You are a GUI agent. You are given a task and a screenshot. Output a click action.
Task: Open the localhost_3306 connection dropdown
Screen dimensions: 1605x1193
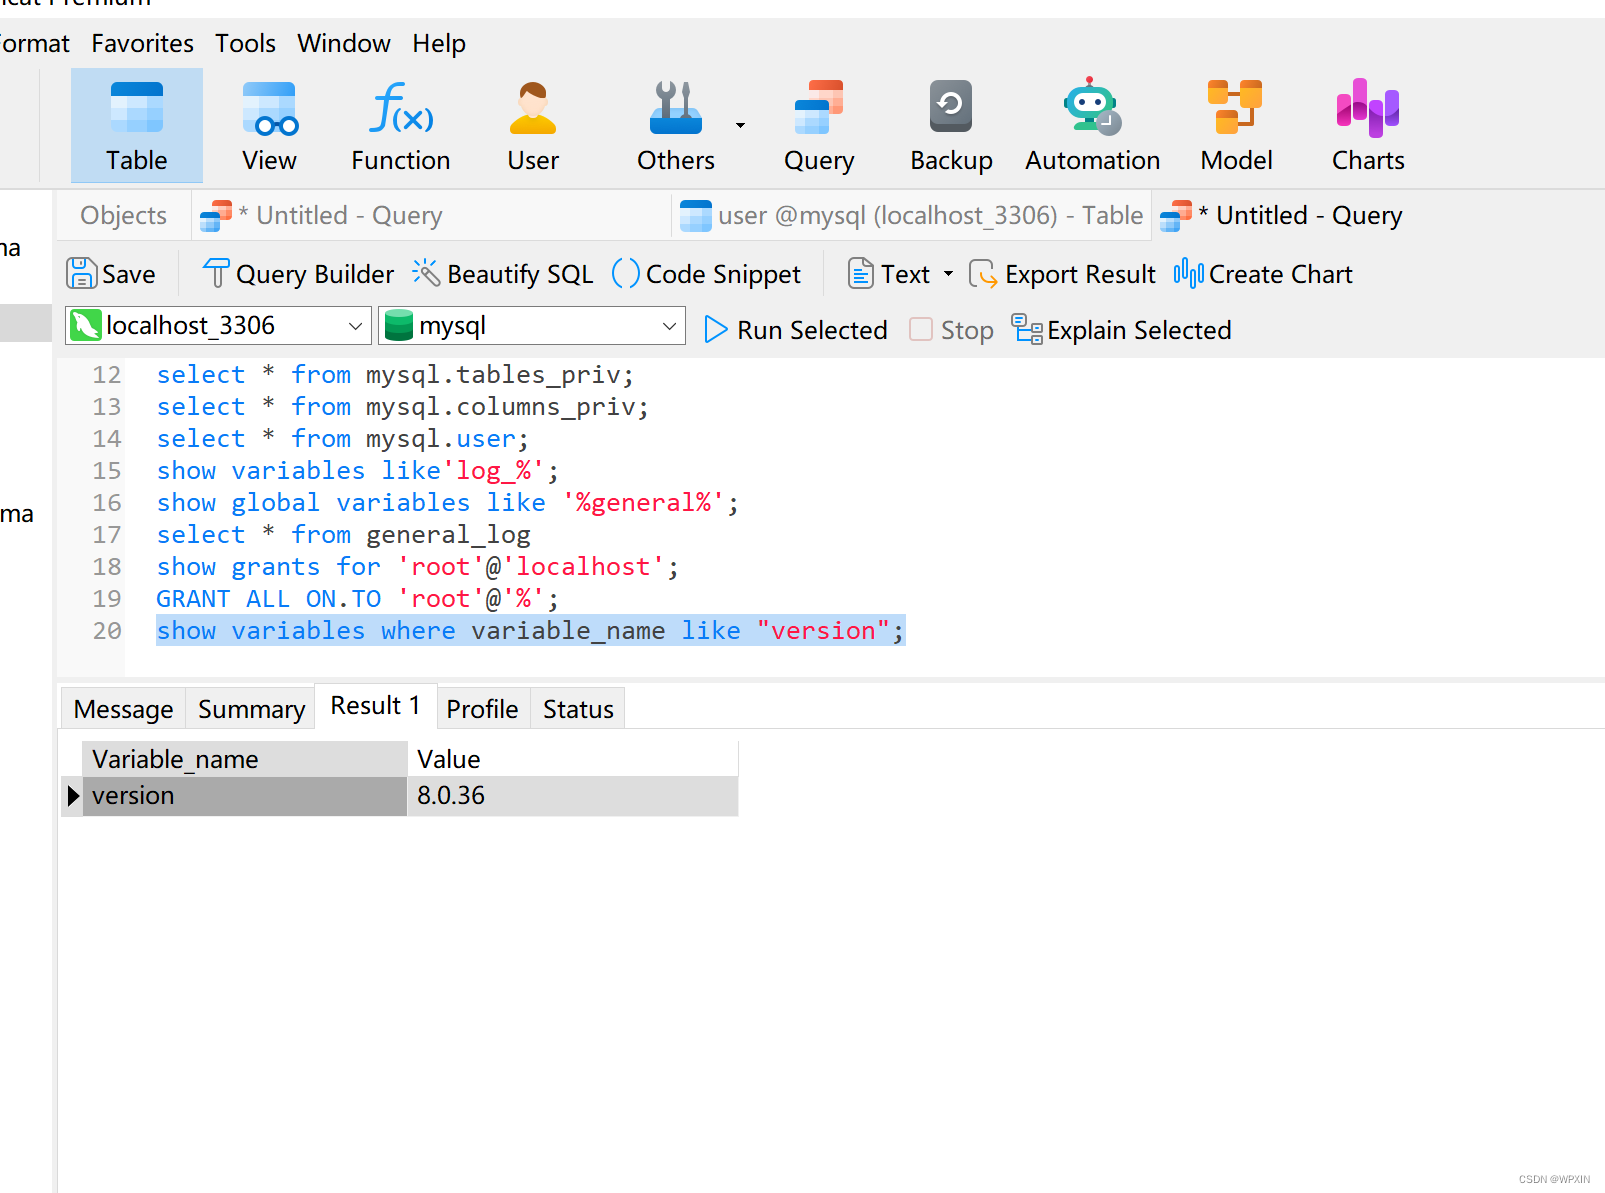click(x=355, y=324)
